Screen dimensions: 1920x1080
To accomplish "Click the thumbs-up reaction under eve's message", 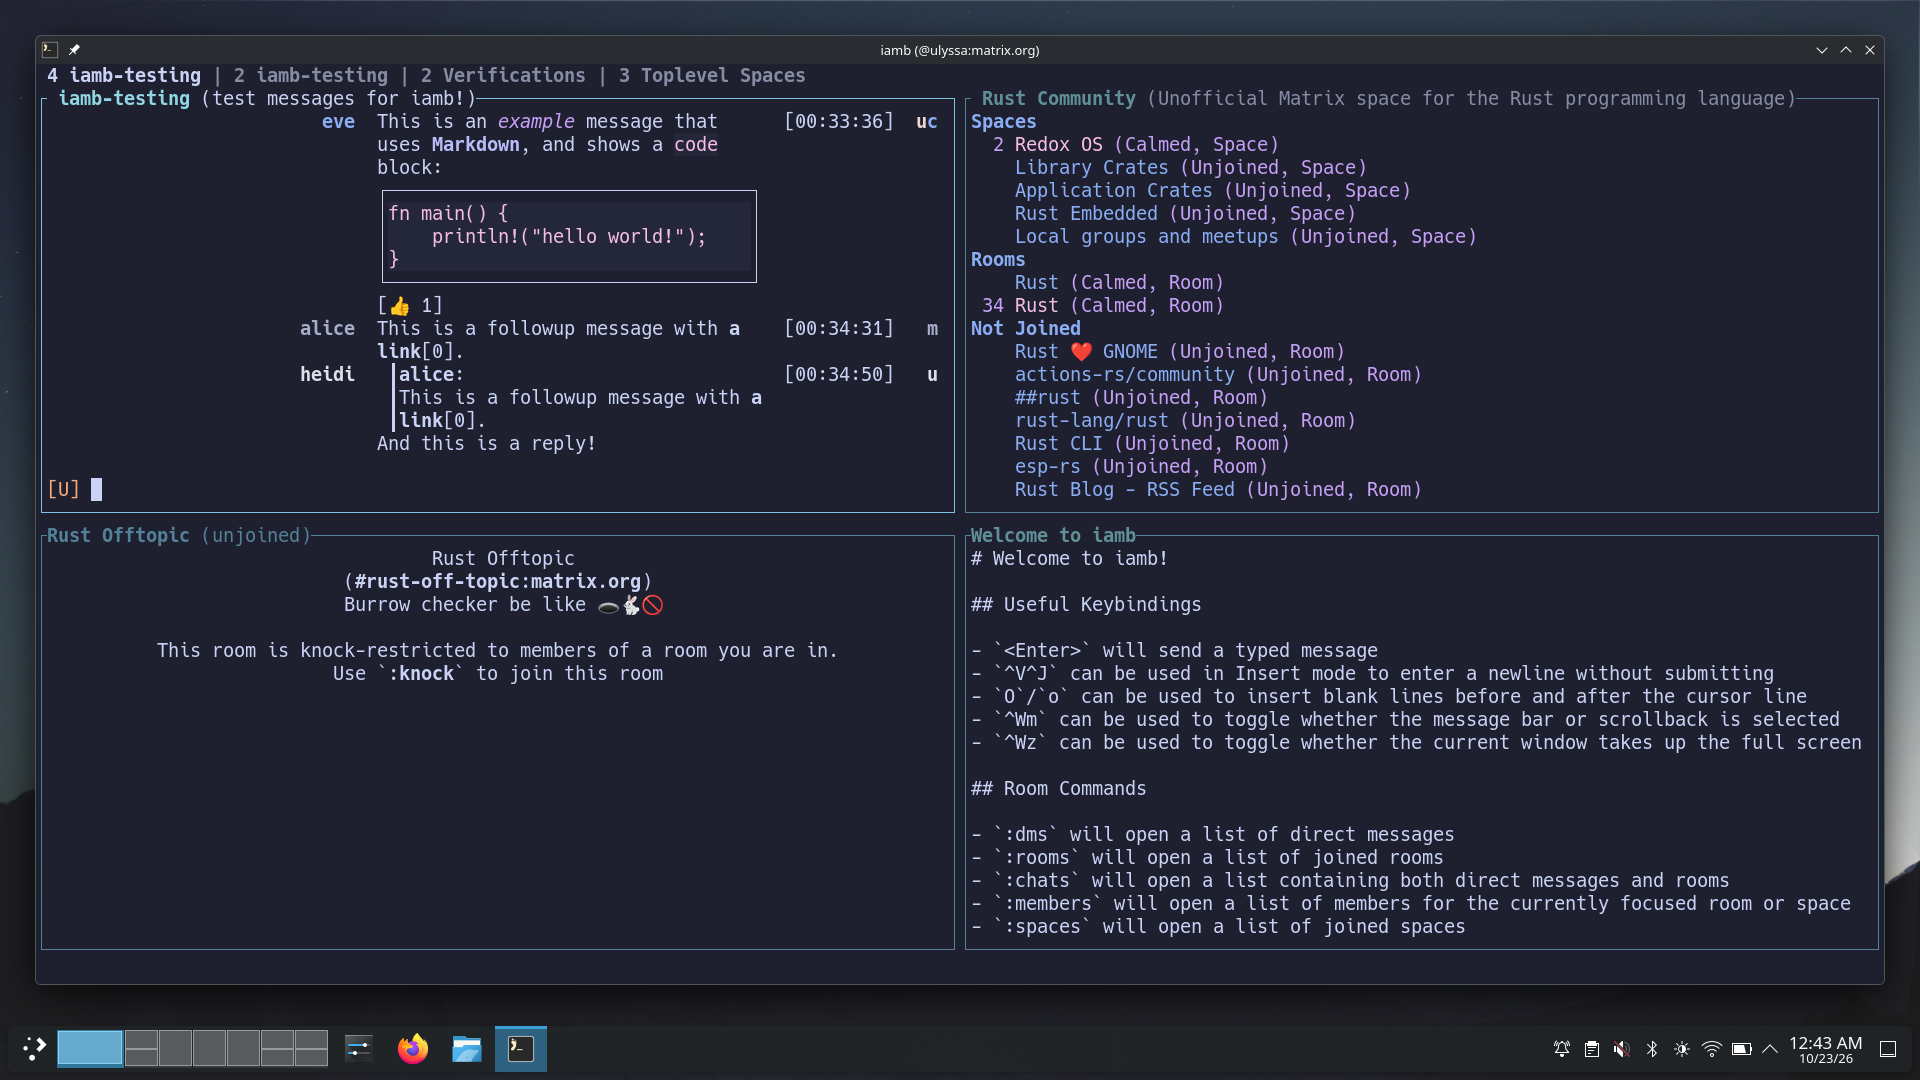I will pyautogui.click(x=410, y=305).
